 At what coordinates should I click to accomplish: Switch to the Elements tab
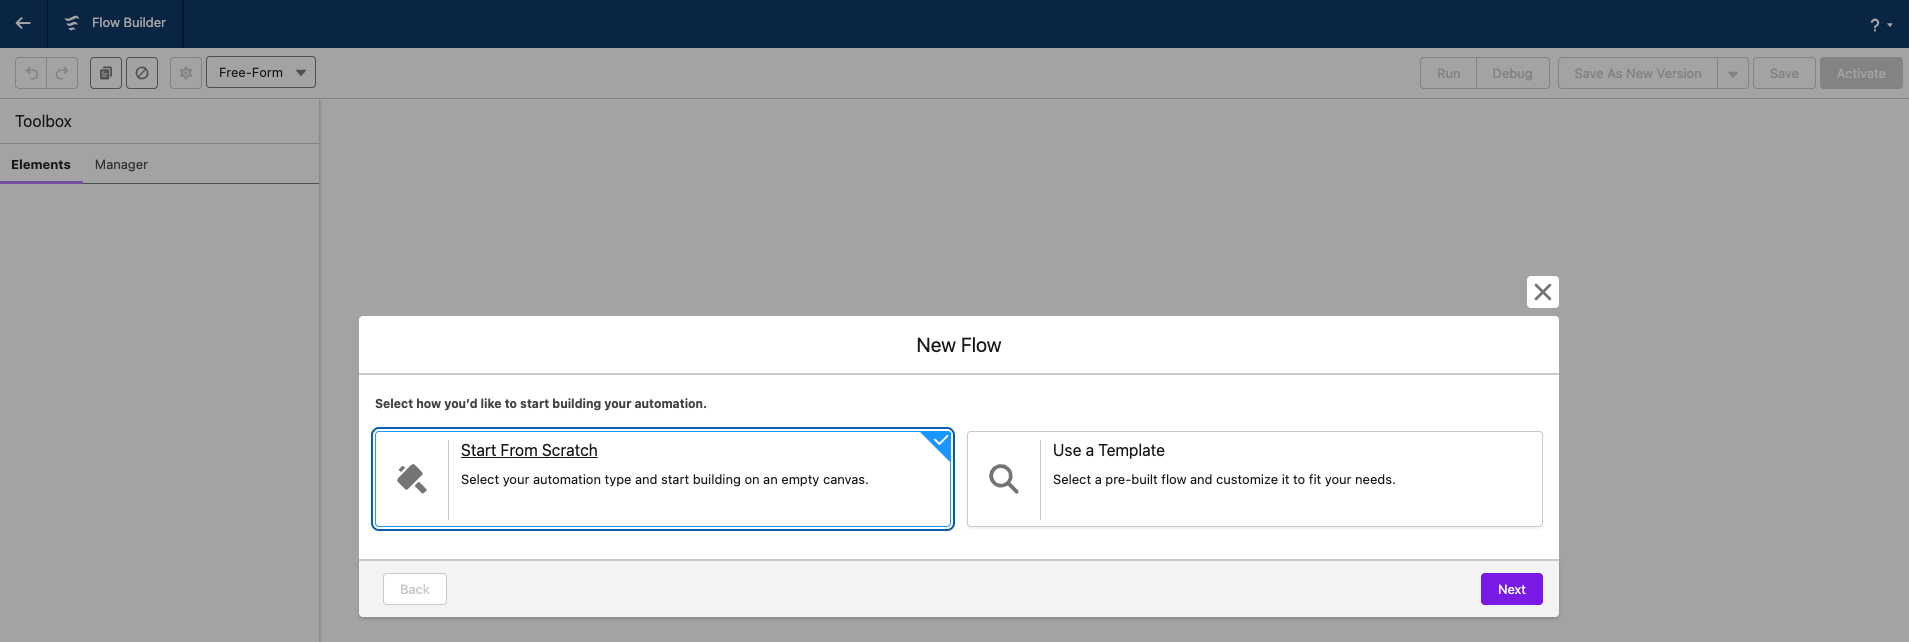point(41,165)
